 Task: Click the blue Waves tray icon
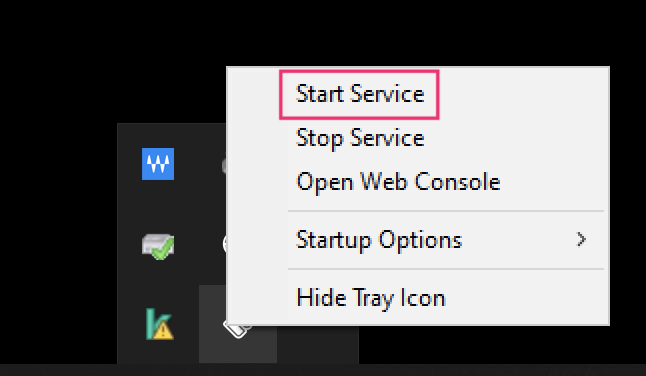[x=158, y=164]
